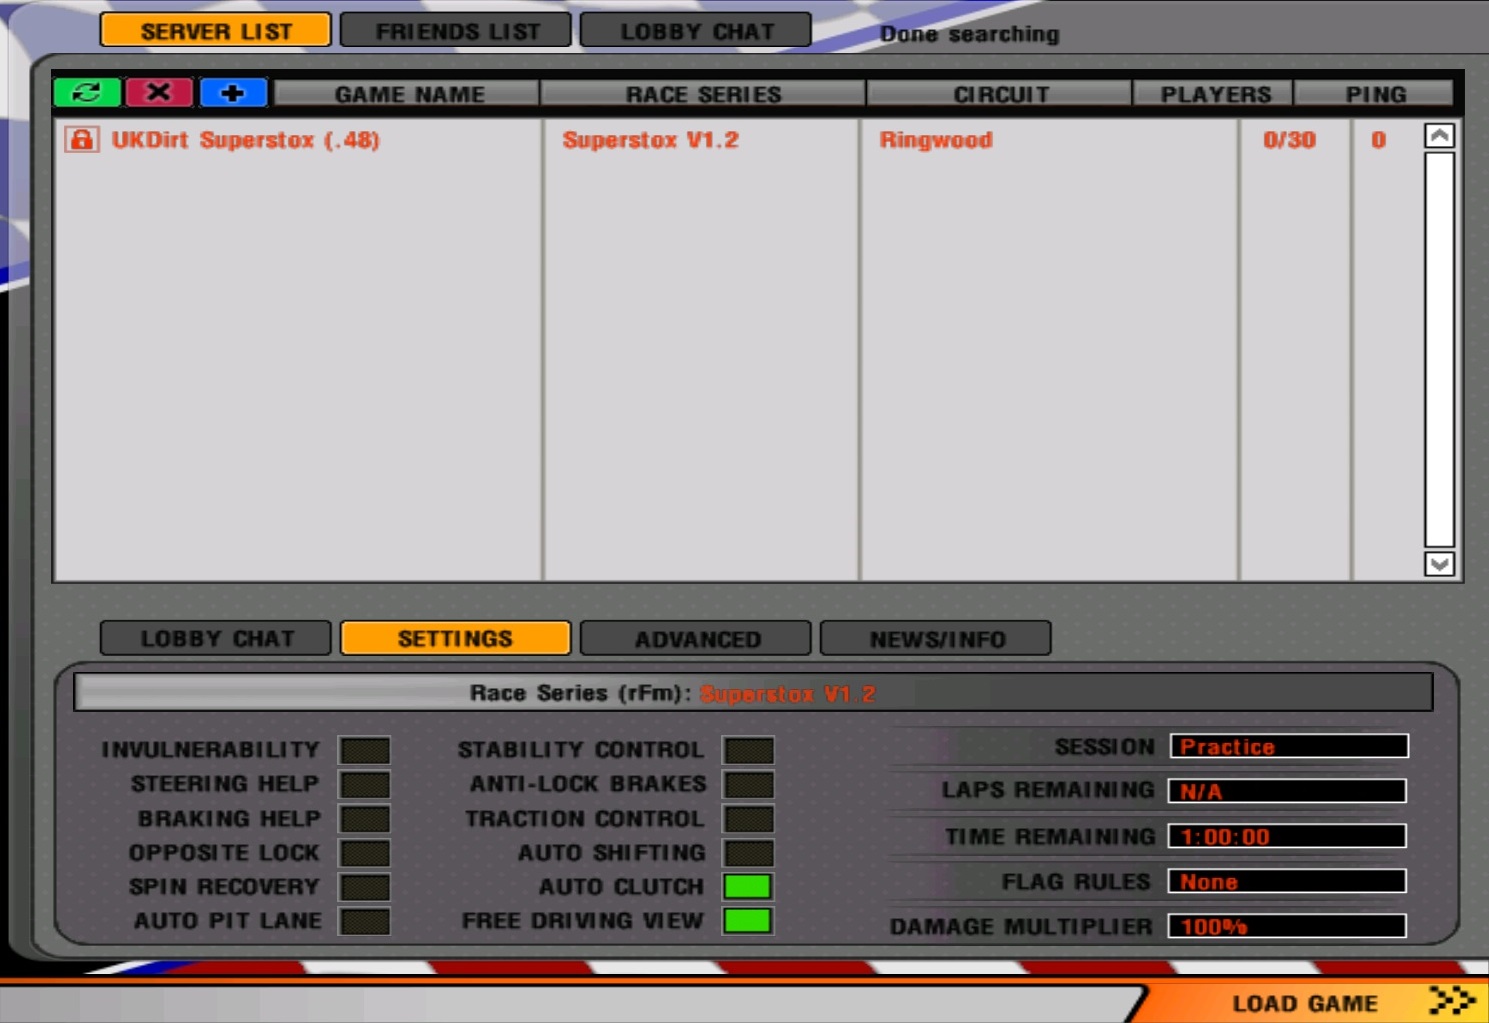This screenshot has width=1489, height=1023.
Task: Click the Damage Multiplier field showing 100%
Action: point(1288,926)
